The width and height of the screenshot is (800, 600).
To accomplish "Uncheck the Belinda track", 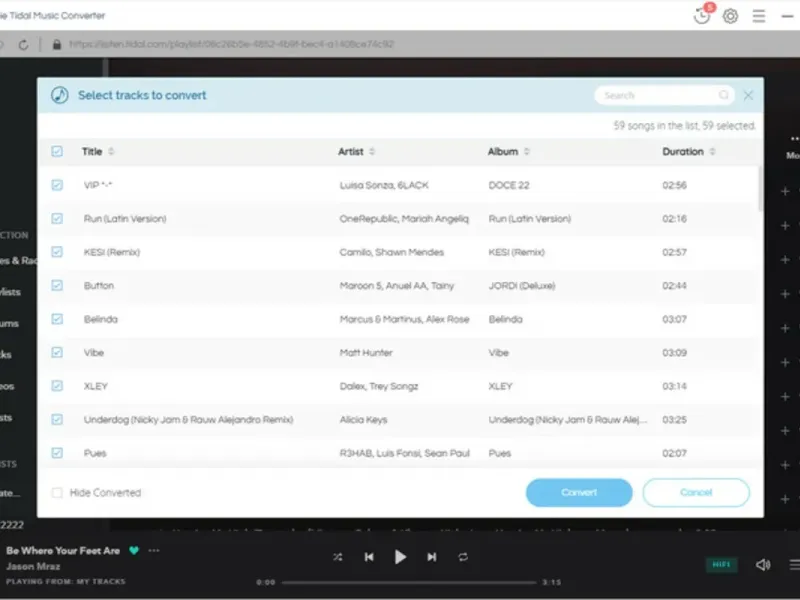I will tap(57, 319).
